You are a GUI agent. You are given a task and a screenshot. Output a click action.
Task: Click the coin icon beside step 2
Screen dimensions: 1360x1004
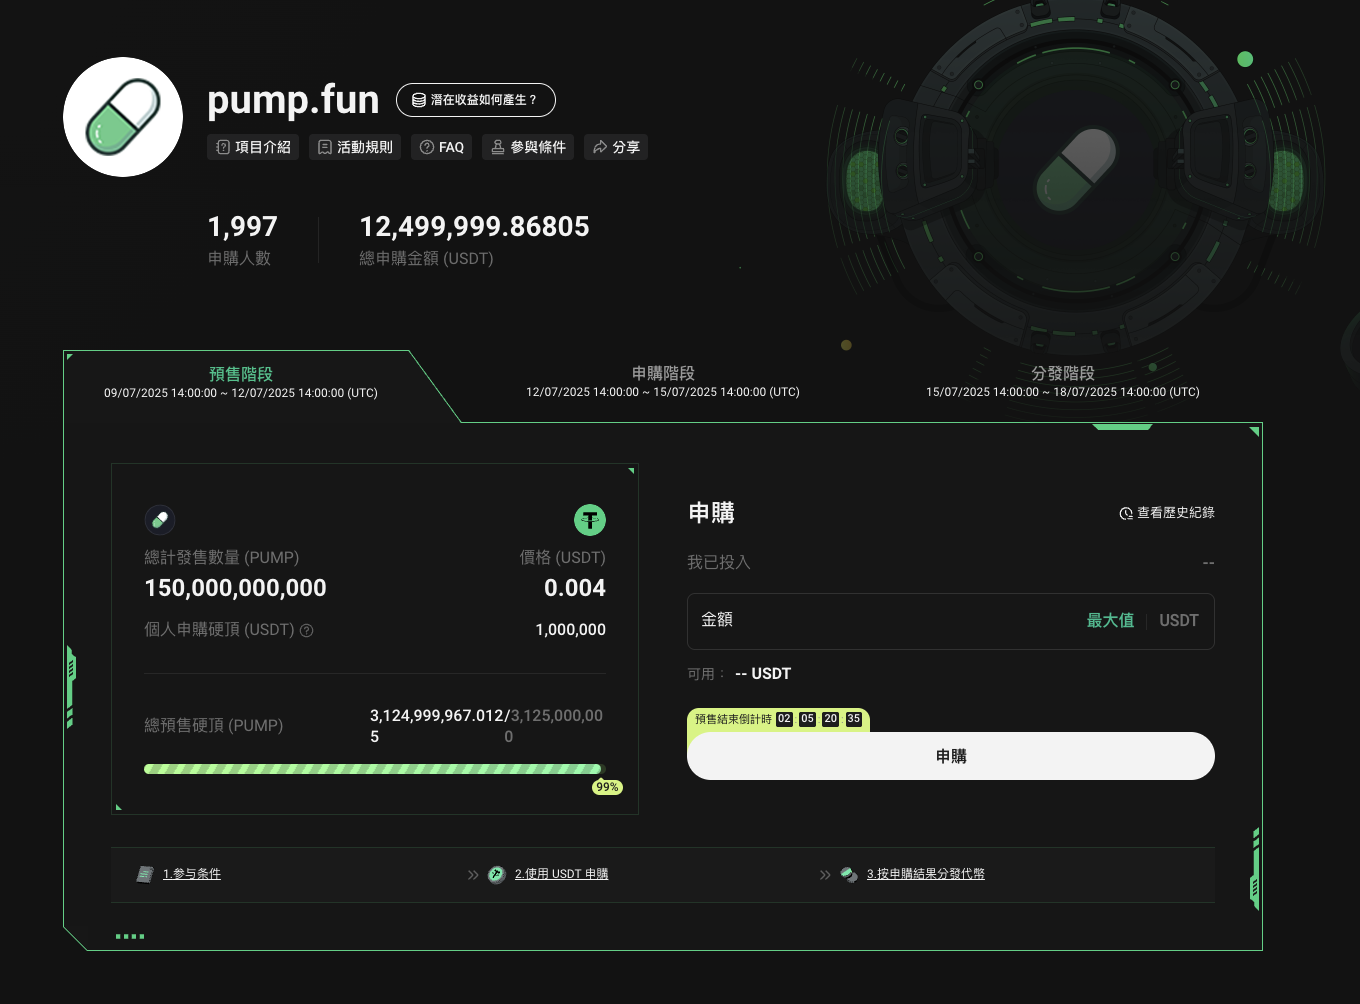click(x=497, y=875)
